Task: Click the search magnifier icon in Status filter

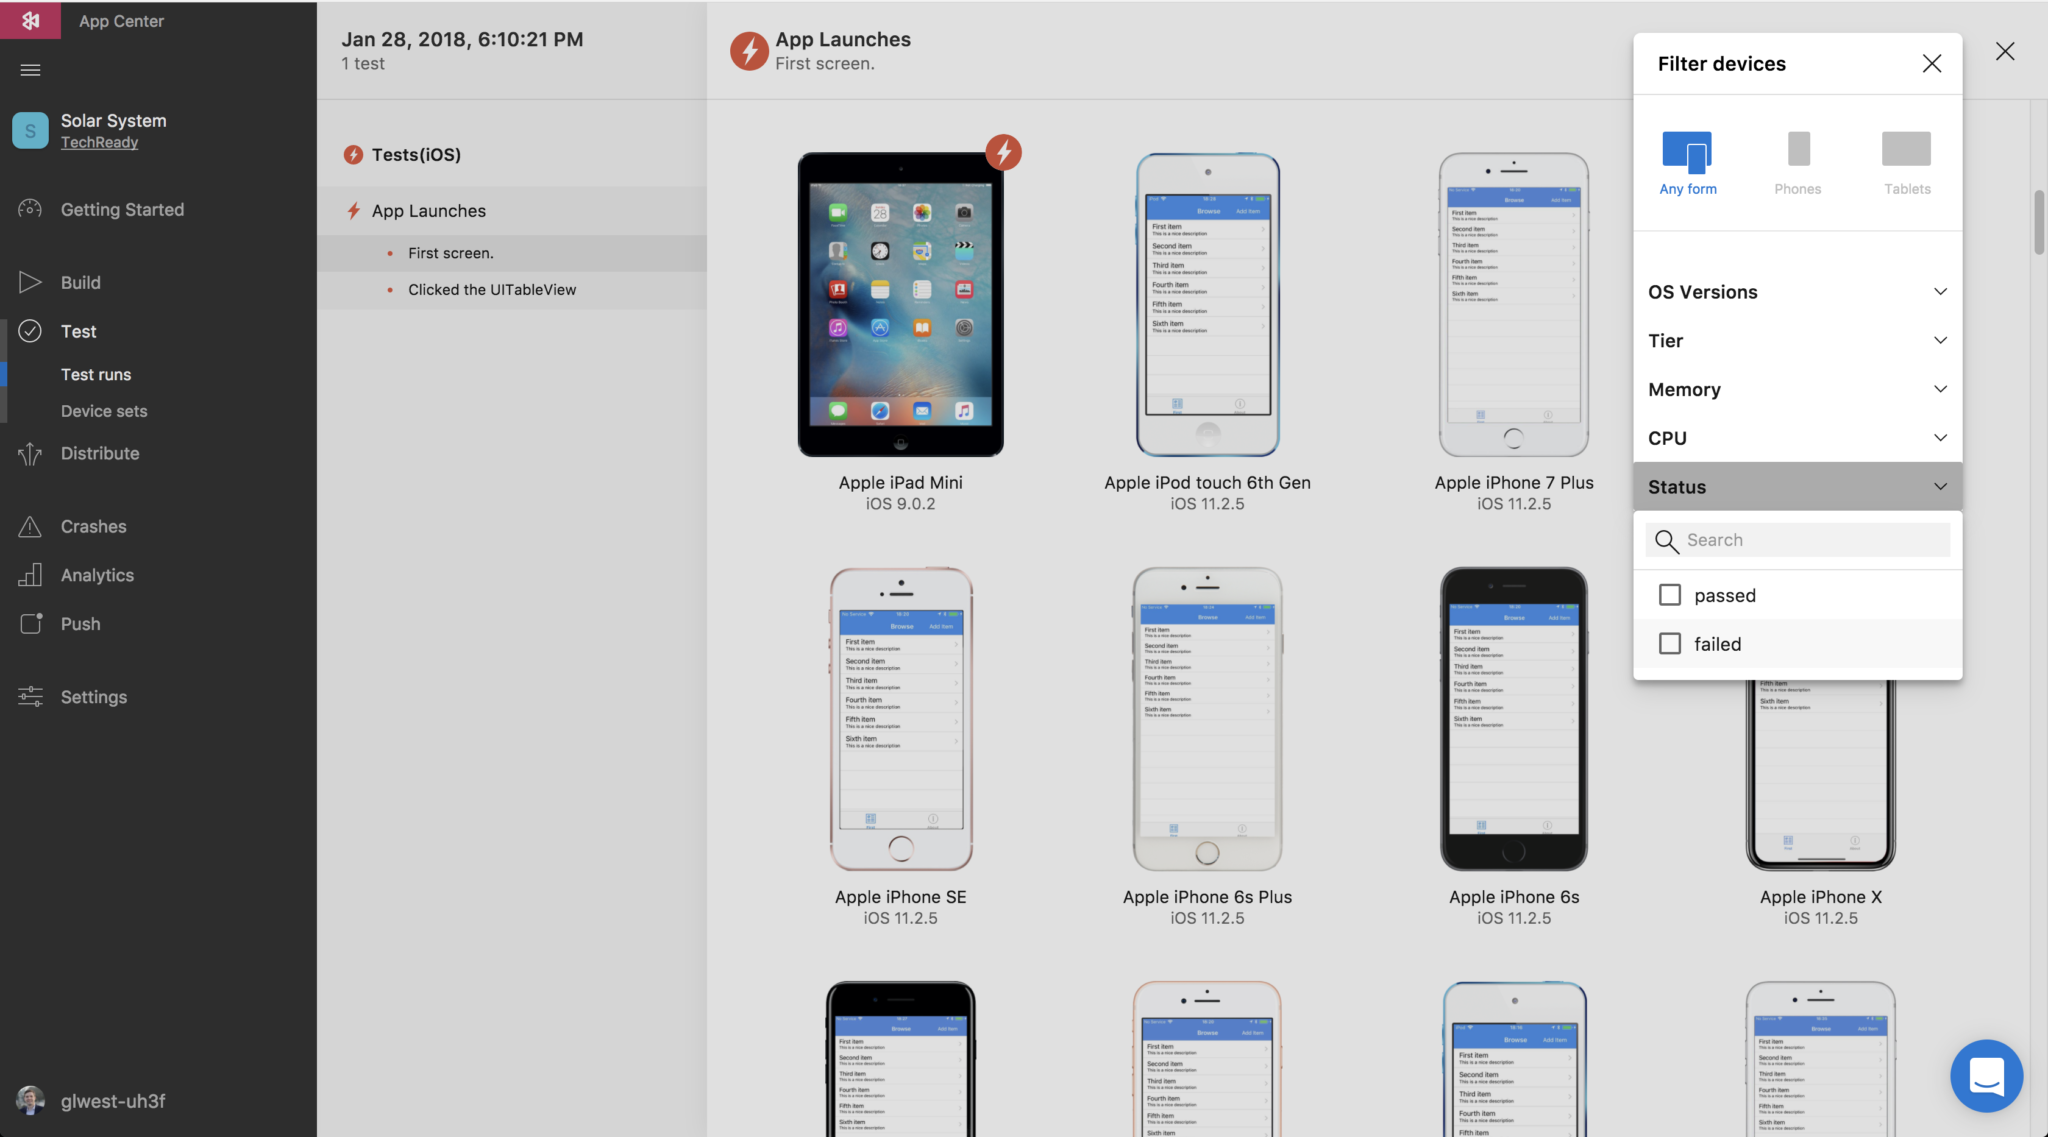Action: (1666, 541)
